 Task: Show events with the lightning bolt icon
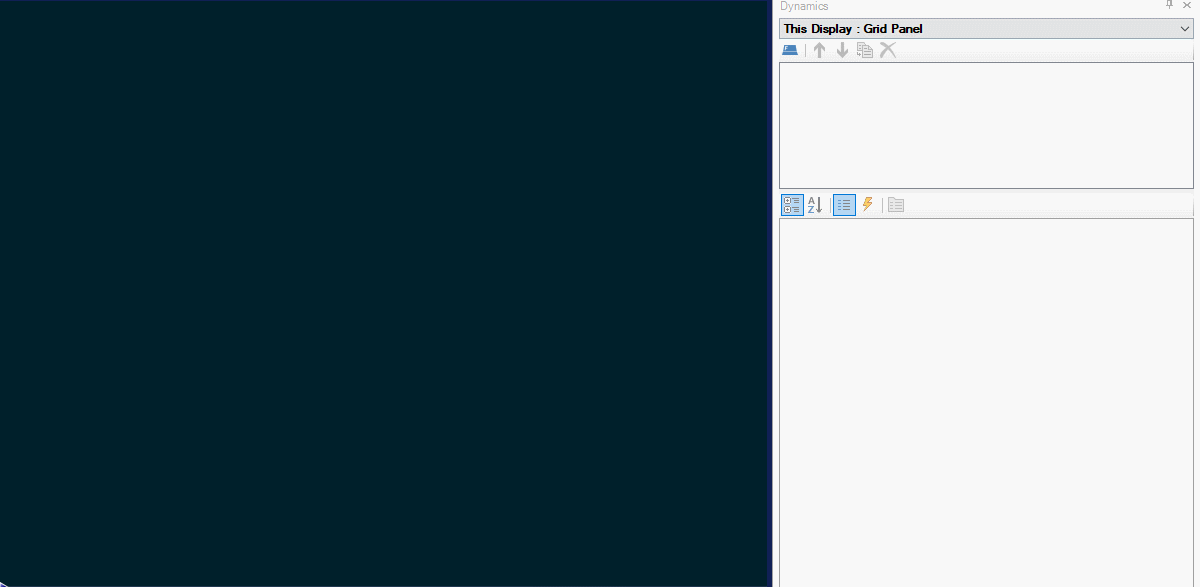pyautogui.click(x=867, y=205)
